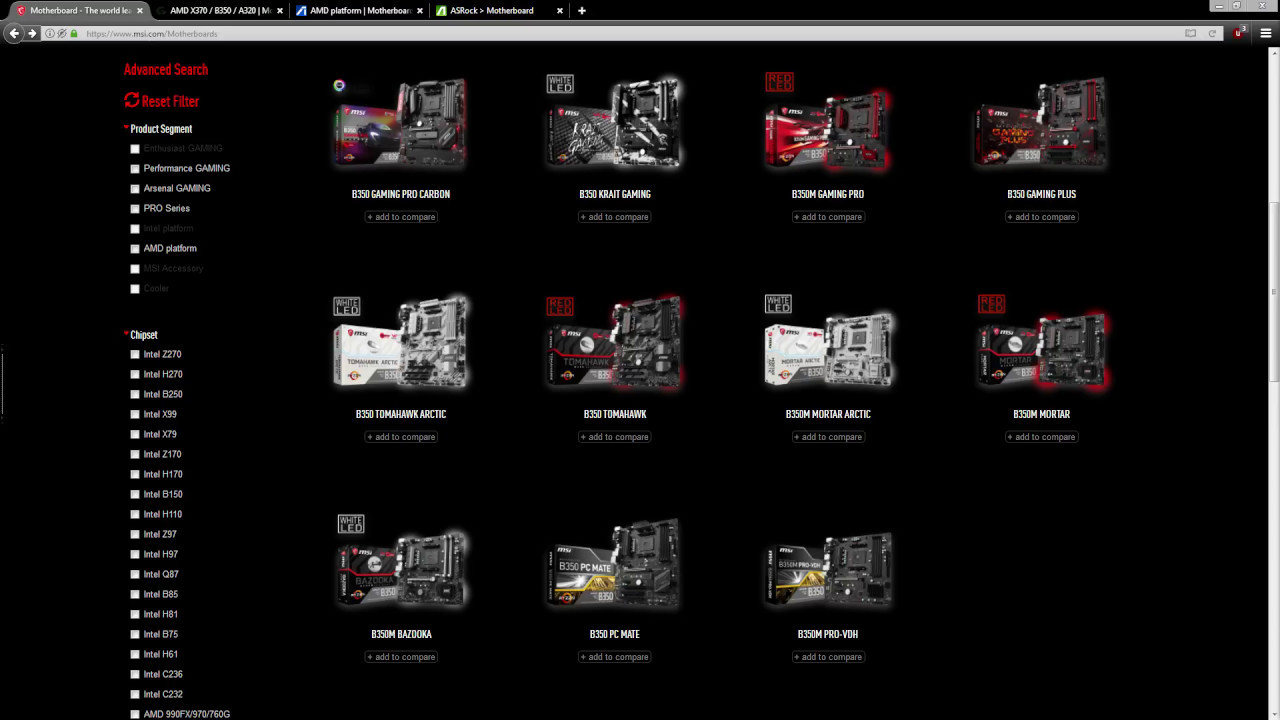The width and height of the screenshot is (1280, 720).
Task: Click the WHITE LED badge on B350M Mortar Arctic
Action: click(x=778, y=304)
